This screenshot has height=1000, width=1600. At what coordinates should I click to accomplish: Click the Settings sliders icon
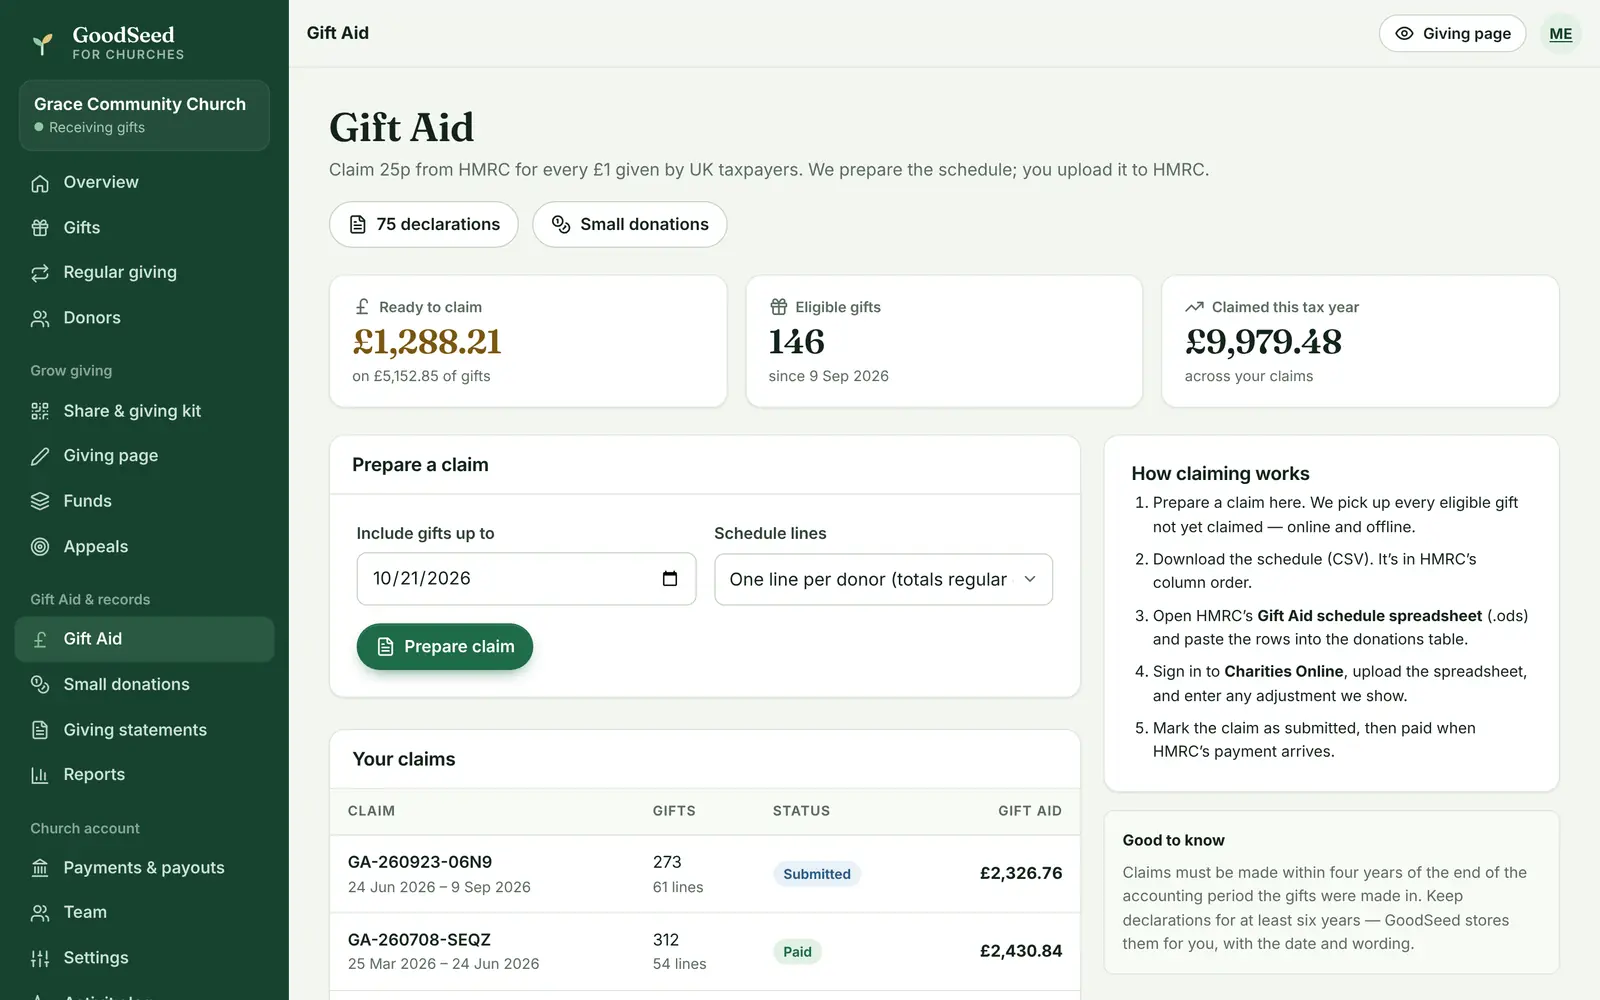pos(40,958)
